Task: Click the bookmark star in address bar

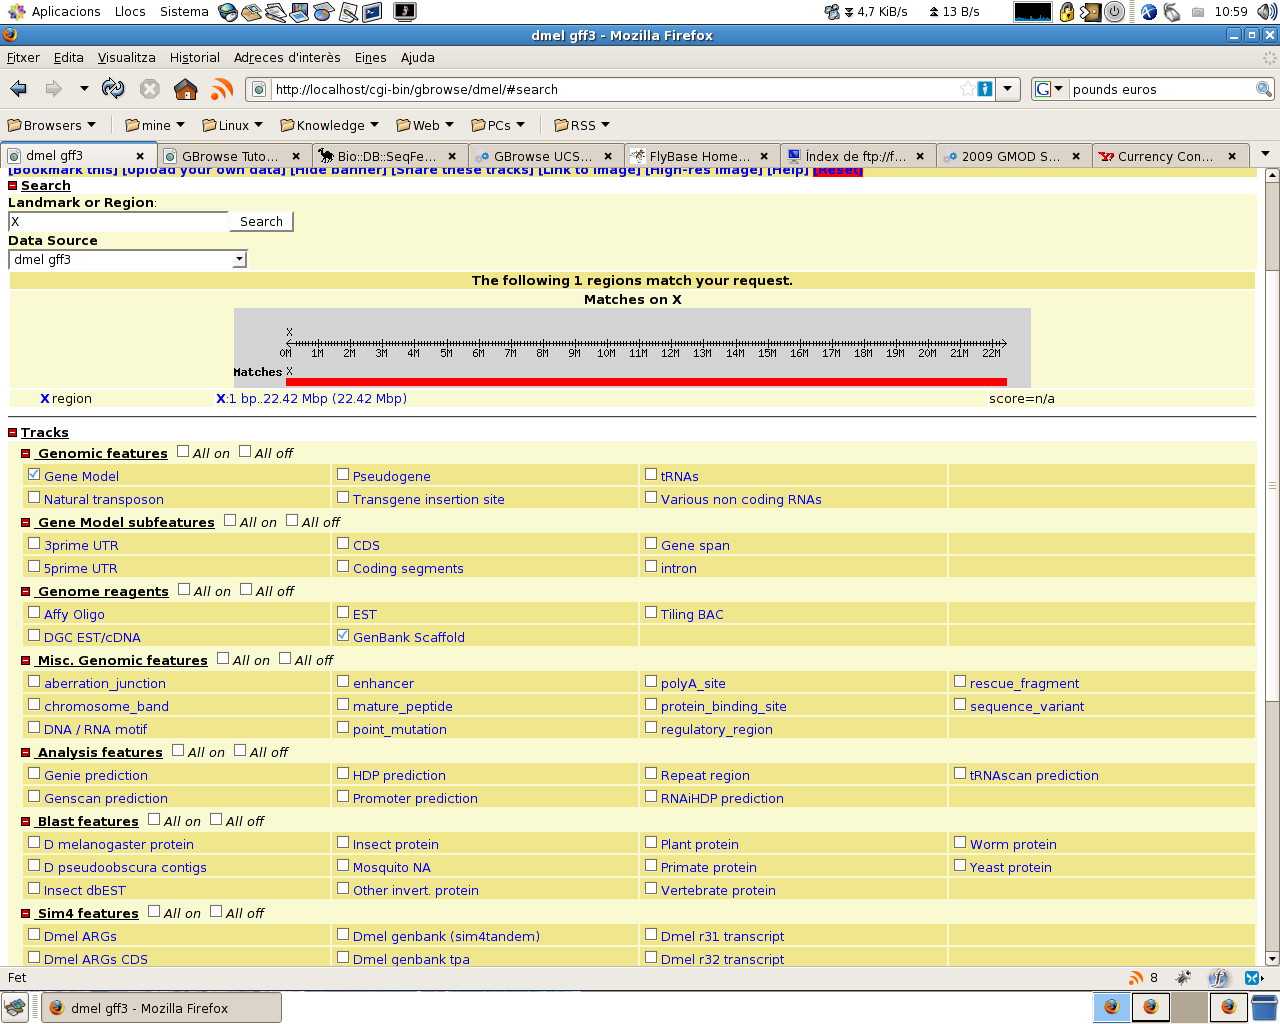Action: point(967,89)
